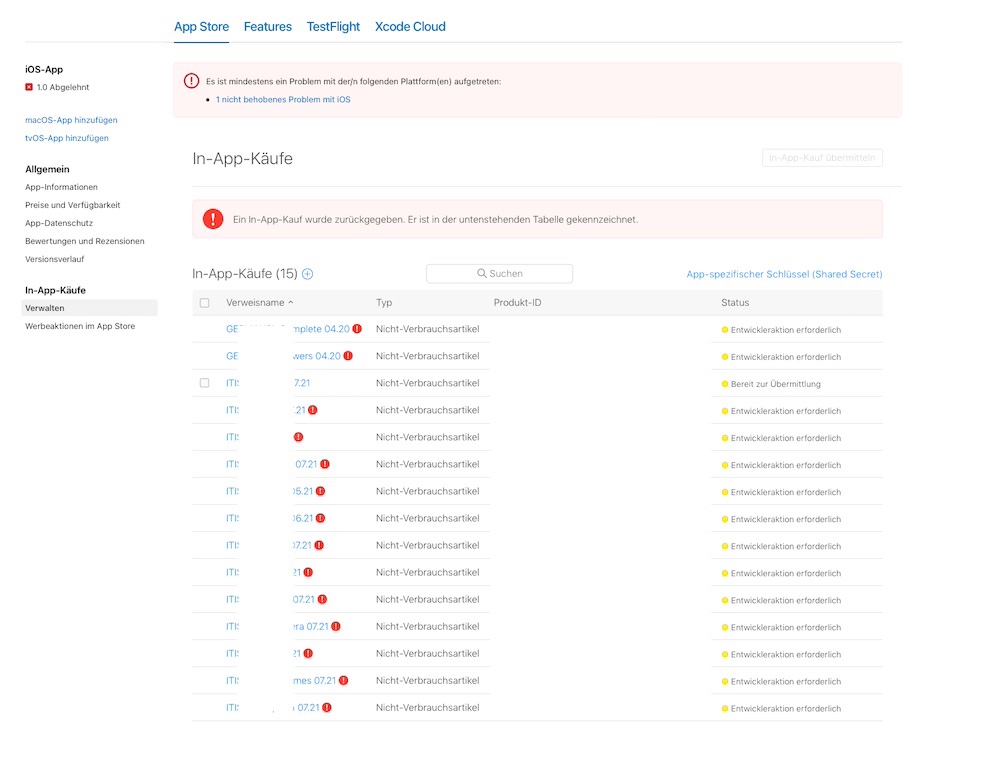
Task: Open the '1 nicht behobenes Problem mit iOS' link
Action: click(283, 100)
